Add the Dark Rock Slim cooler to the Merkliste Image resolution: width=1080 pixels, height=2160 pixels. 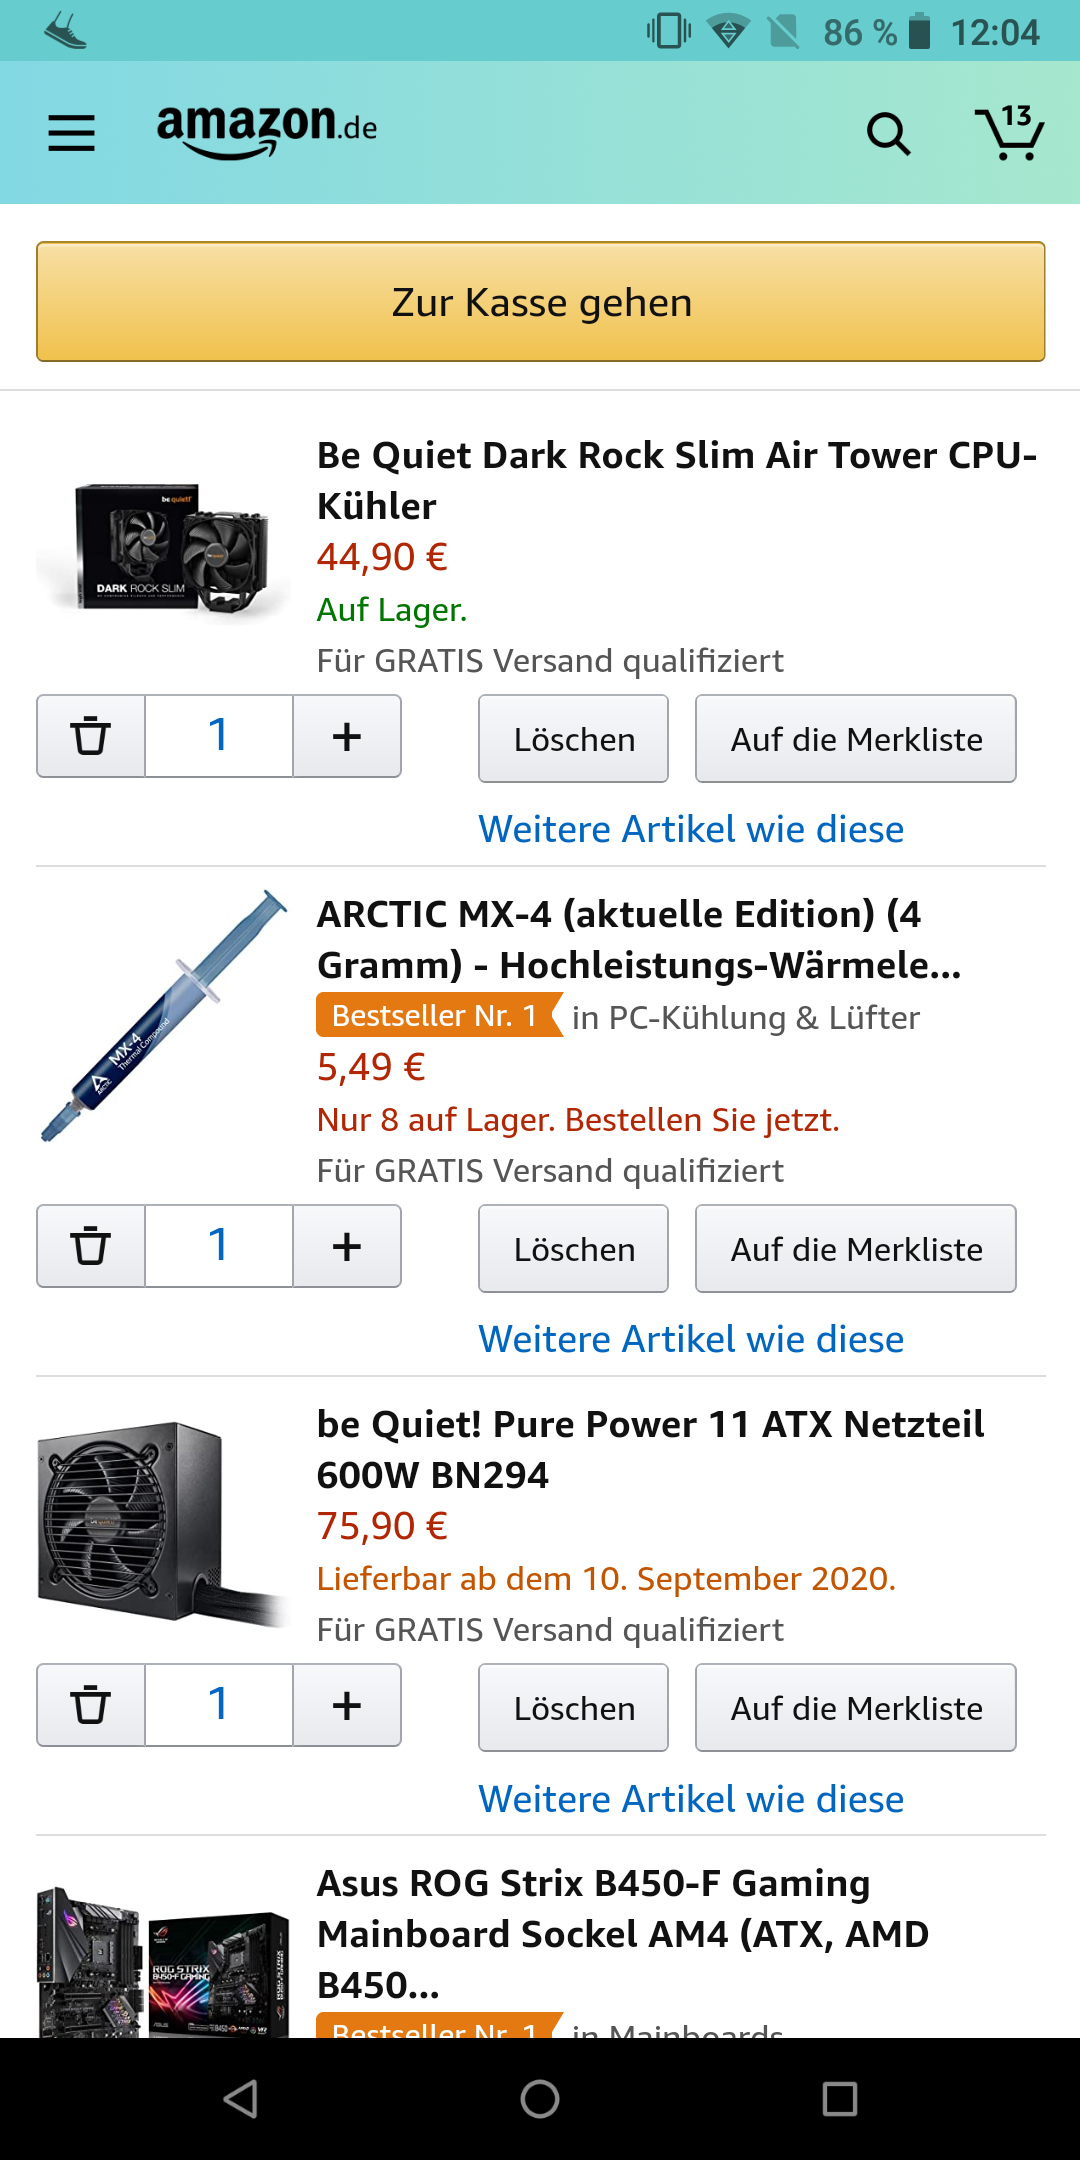pos(855,738)
